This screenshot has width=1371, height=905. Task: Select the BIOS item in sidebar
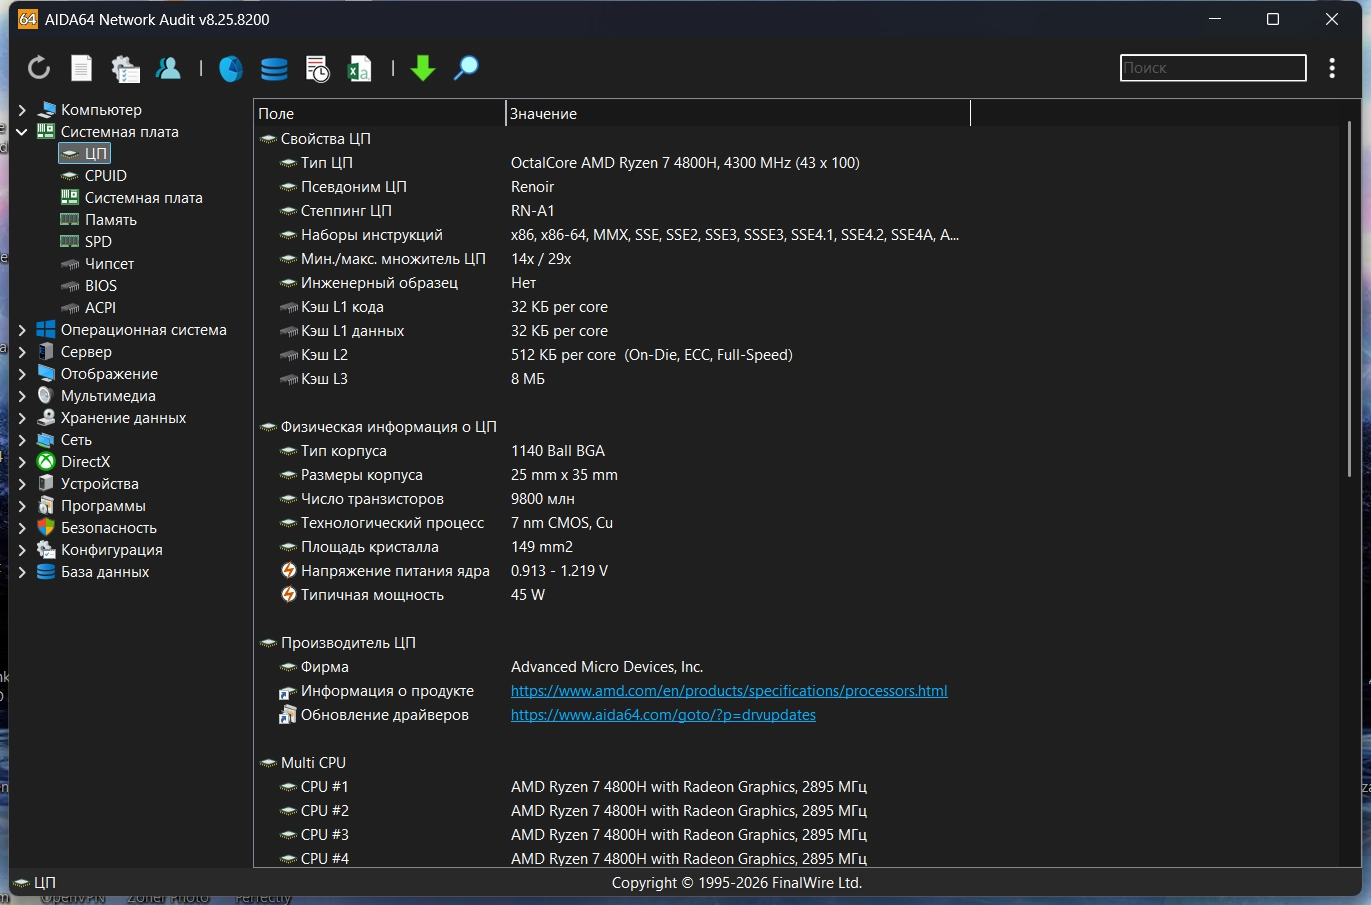coord(100,286)
